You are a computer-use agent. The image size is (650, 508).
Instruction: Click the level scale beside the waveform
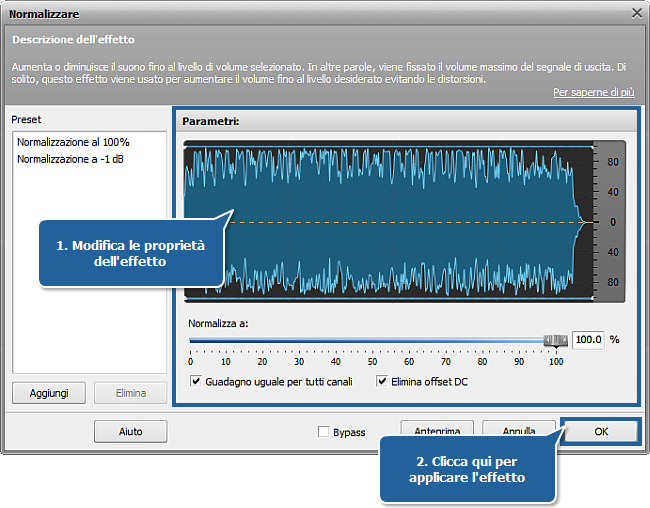(x=609, y=221)
